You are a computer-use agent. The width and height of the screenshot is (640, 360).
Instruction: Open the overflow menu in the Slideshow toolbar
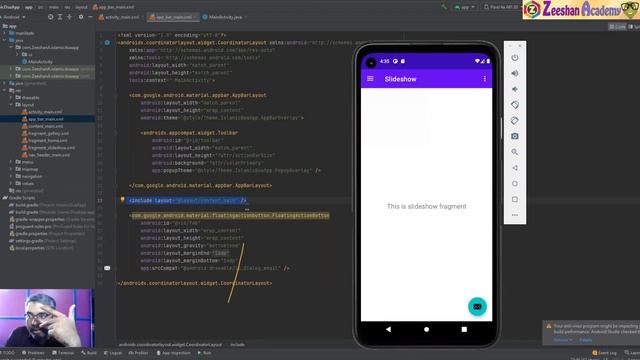pyautogui.click(x=484, y=79)
